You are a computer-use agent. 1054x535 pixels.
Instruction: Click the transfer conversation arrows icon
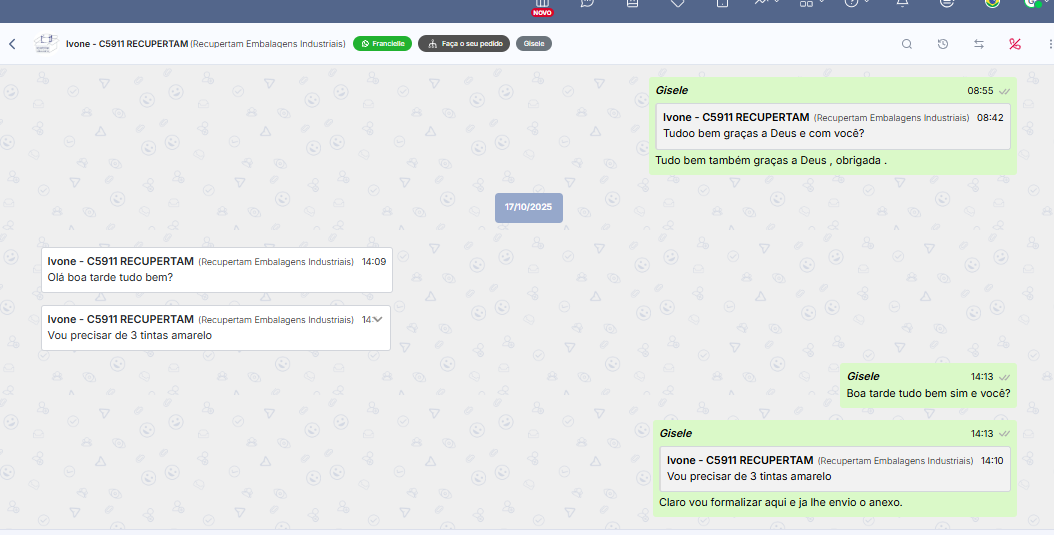979,44
